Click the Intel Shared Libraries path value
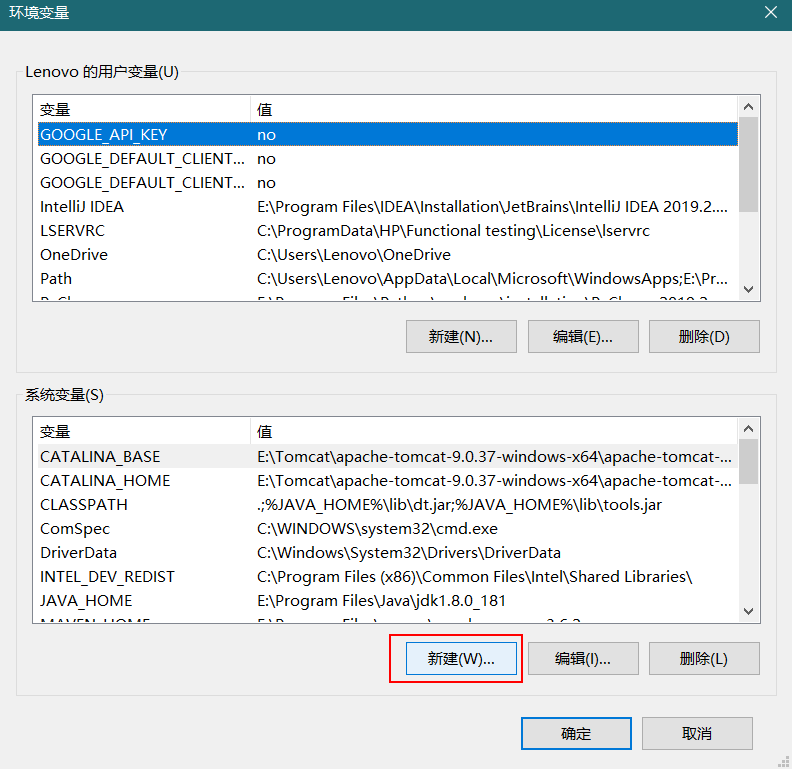Image resolution: width=792 pixels, height=769 pixels. tap(474, 576)
